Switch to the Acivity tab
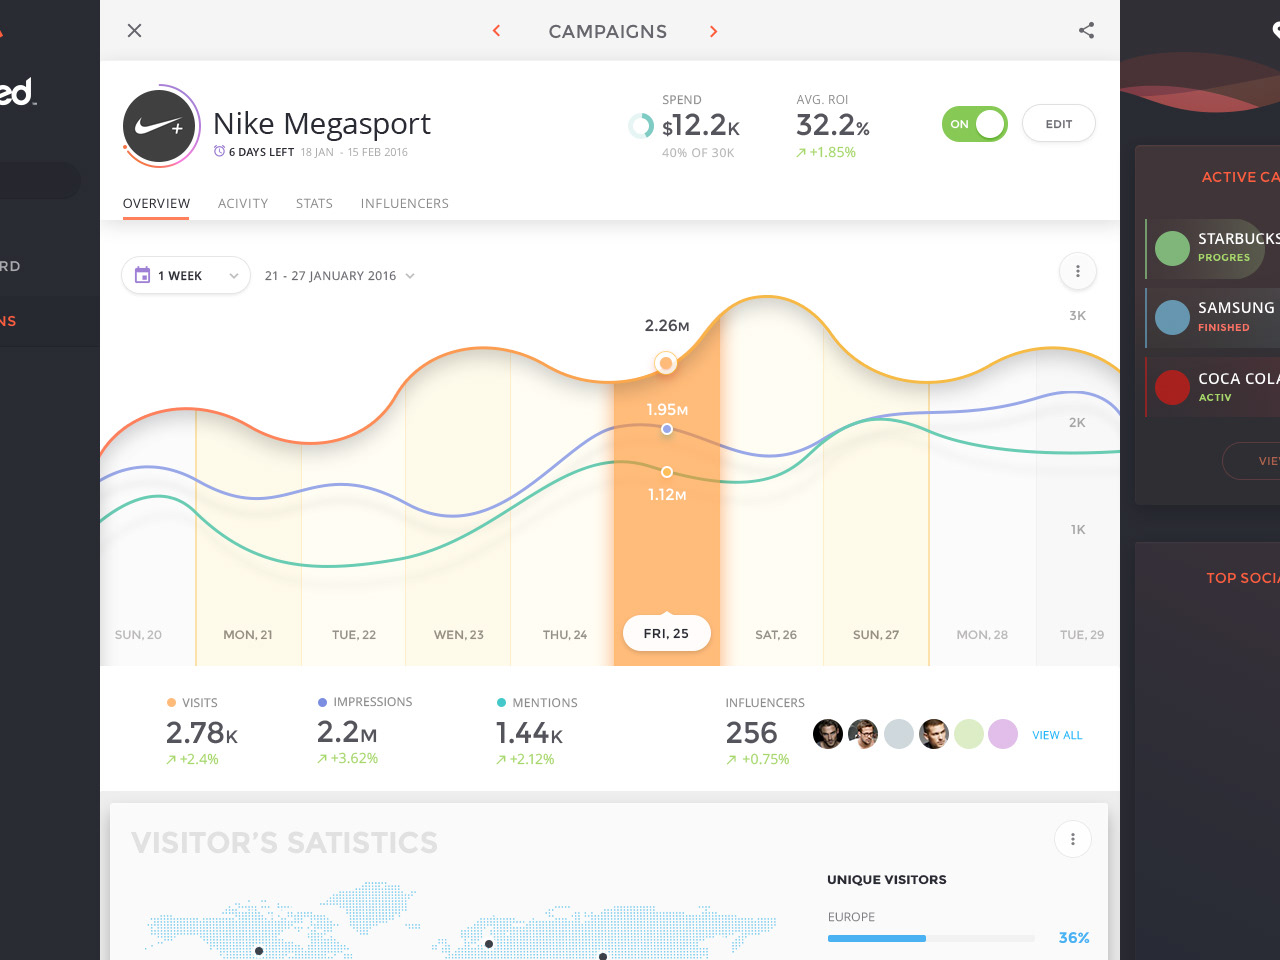Screen dimensions: 1280x960 [243, 203]
